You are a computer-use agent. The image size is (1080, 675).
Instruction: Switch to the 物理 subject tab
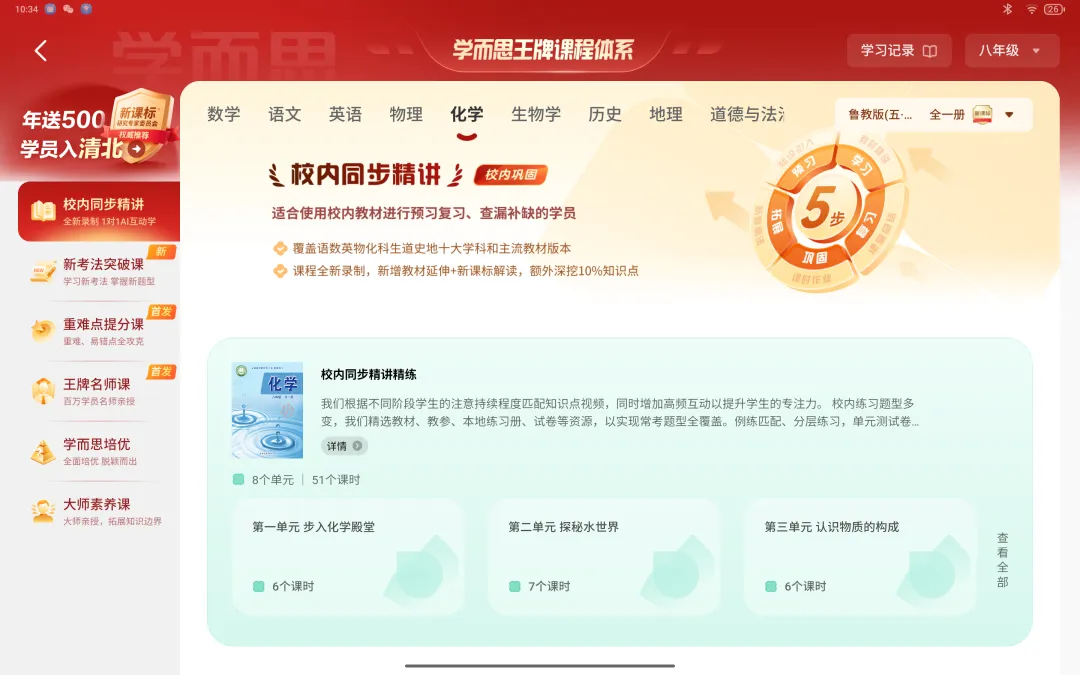tap(406, 114)
